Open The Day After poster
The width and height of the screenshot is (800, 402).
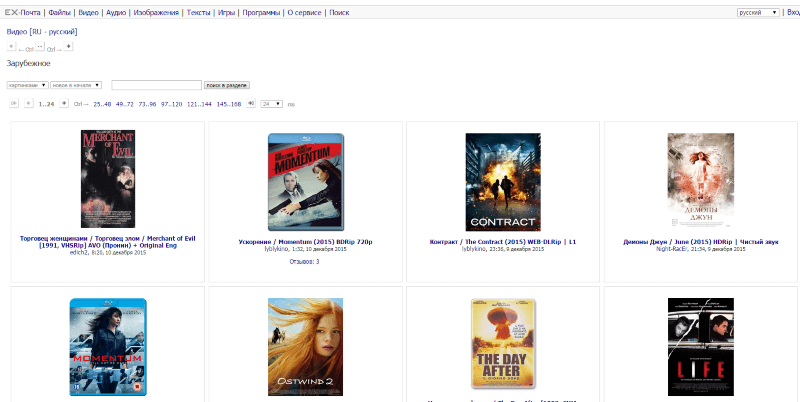pos(503,344)
